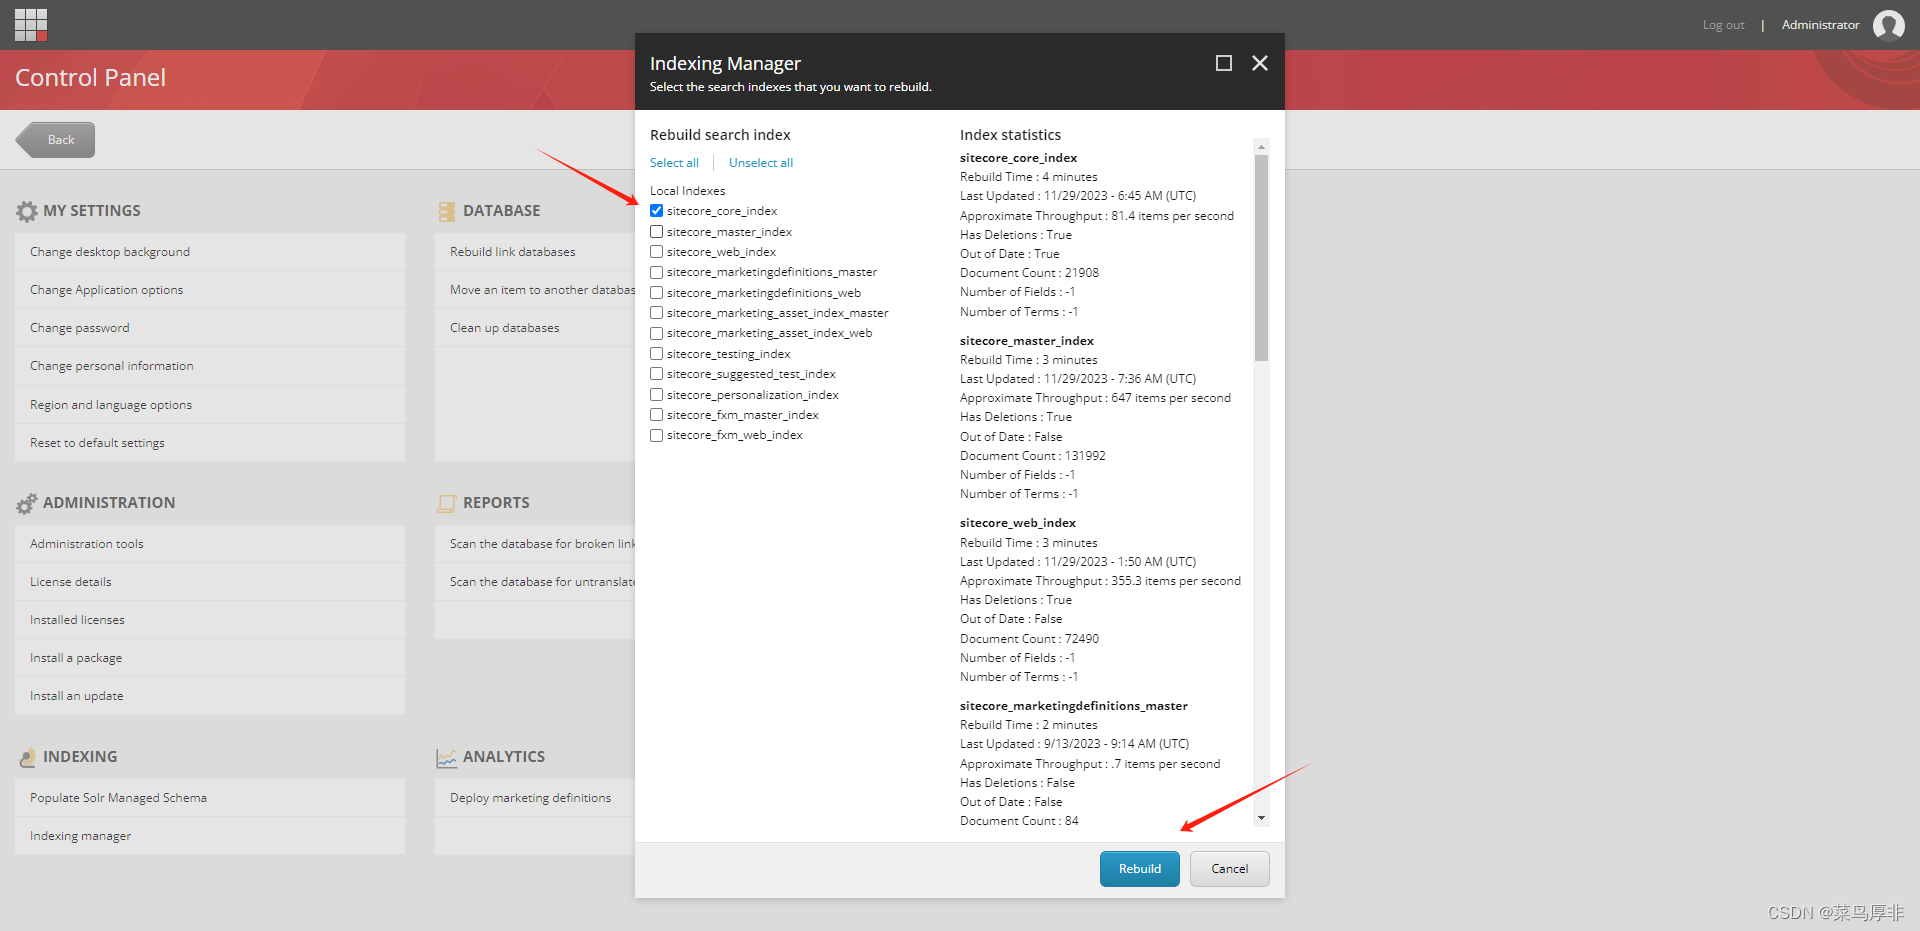The height and width of the screenshot is (931, 1920).
Task: Check the sitecore_testing_index checkbox
Action: tap(657, 354)
